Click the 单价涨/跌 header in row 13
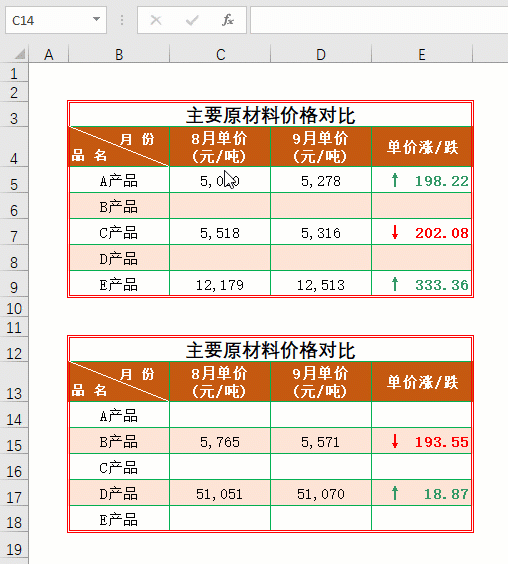Screen dimensions: 508x564 tap(422, 382)
